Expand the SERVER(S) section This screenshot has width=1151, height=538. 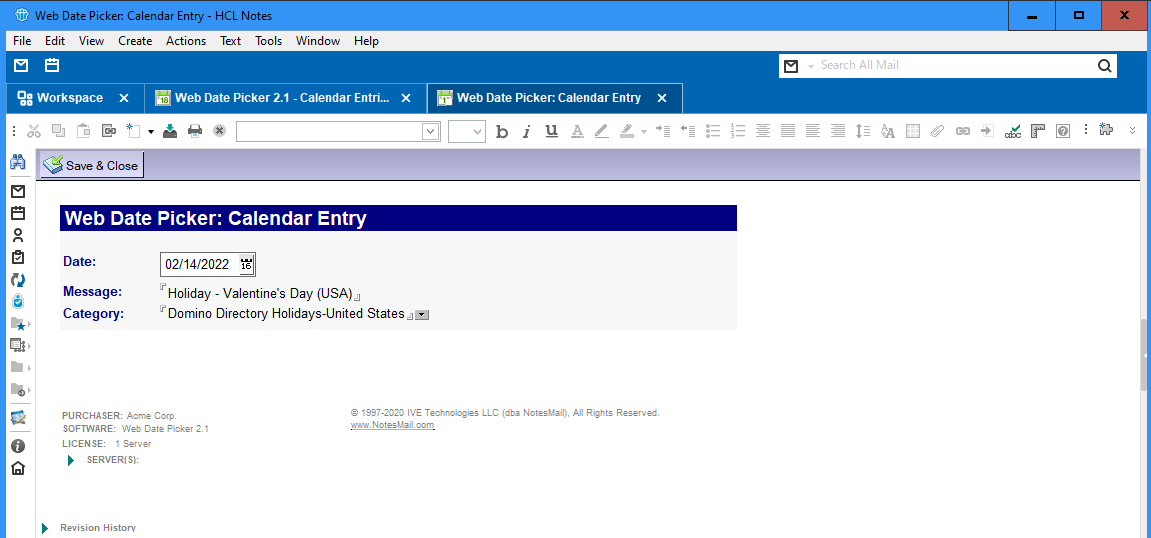pos(71,460)
